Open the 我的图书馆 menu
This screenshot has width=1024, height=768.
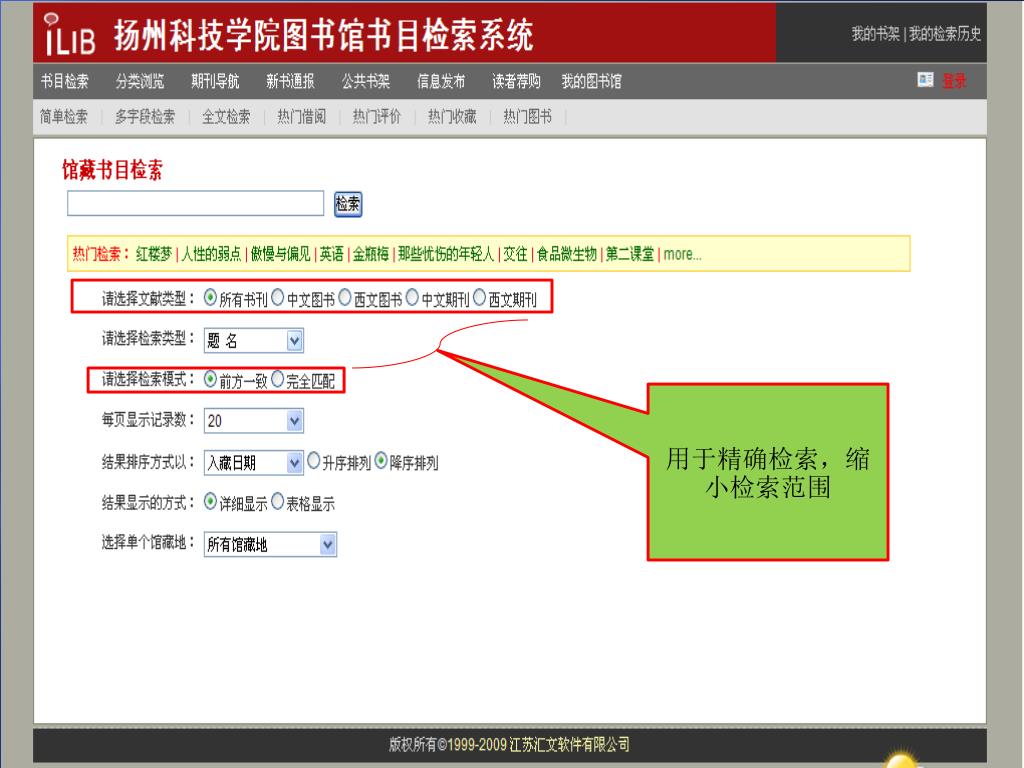tap(591, 81)
